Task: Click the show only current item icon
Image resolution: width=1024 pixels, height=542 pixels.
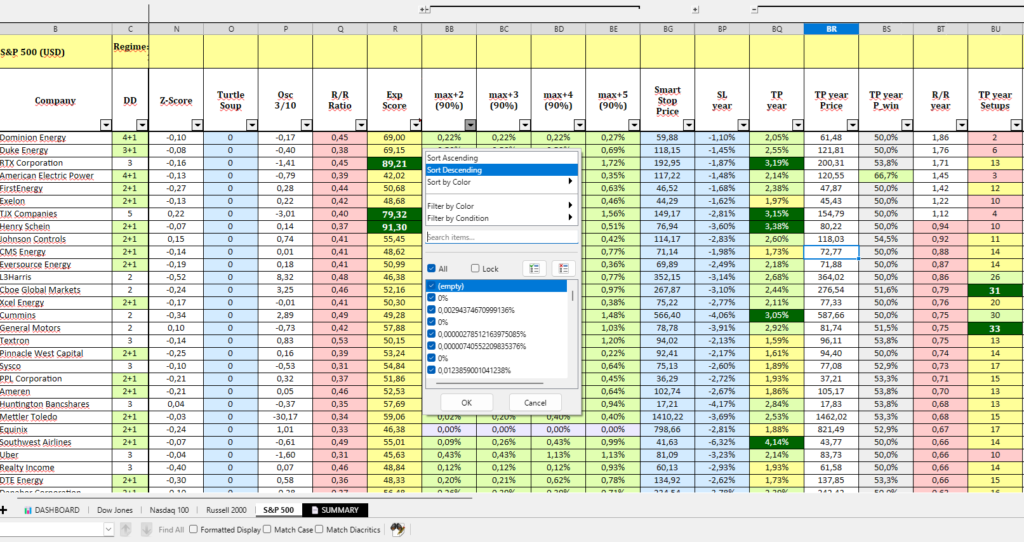Action: click(534, 269)
